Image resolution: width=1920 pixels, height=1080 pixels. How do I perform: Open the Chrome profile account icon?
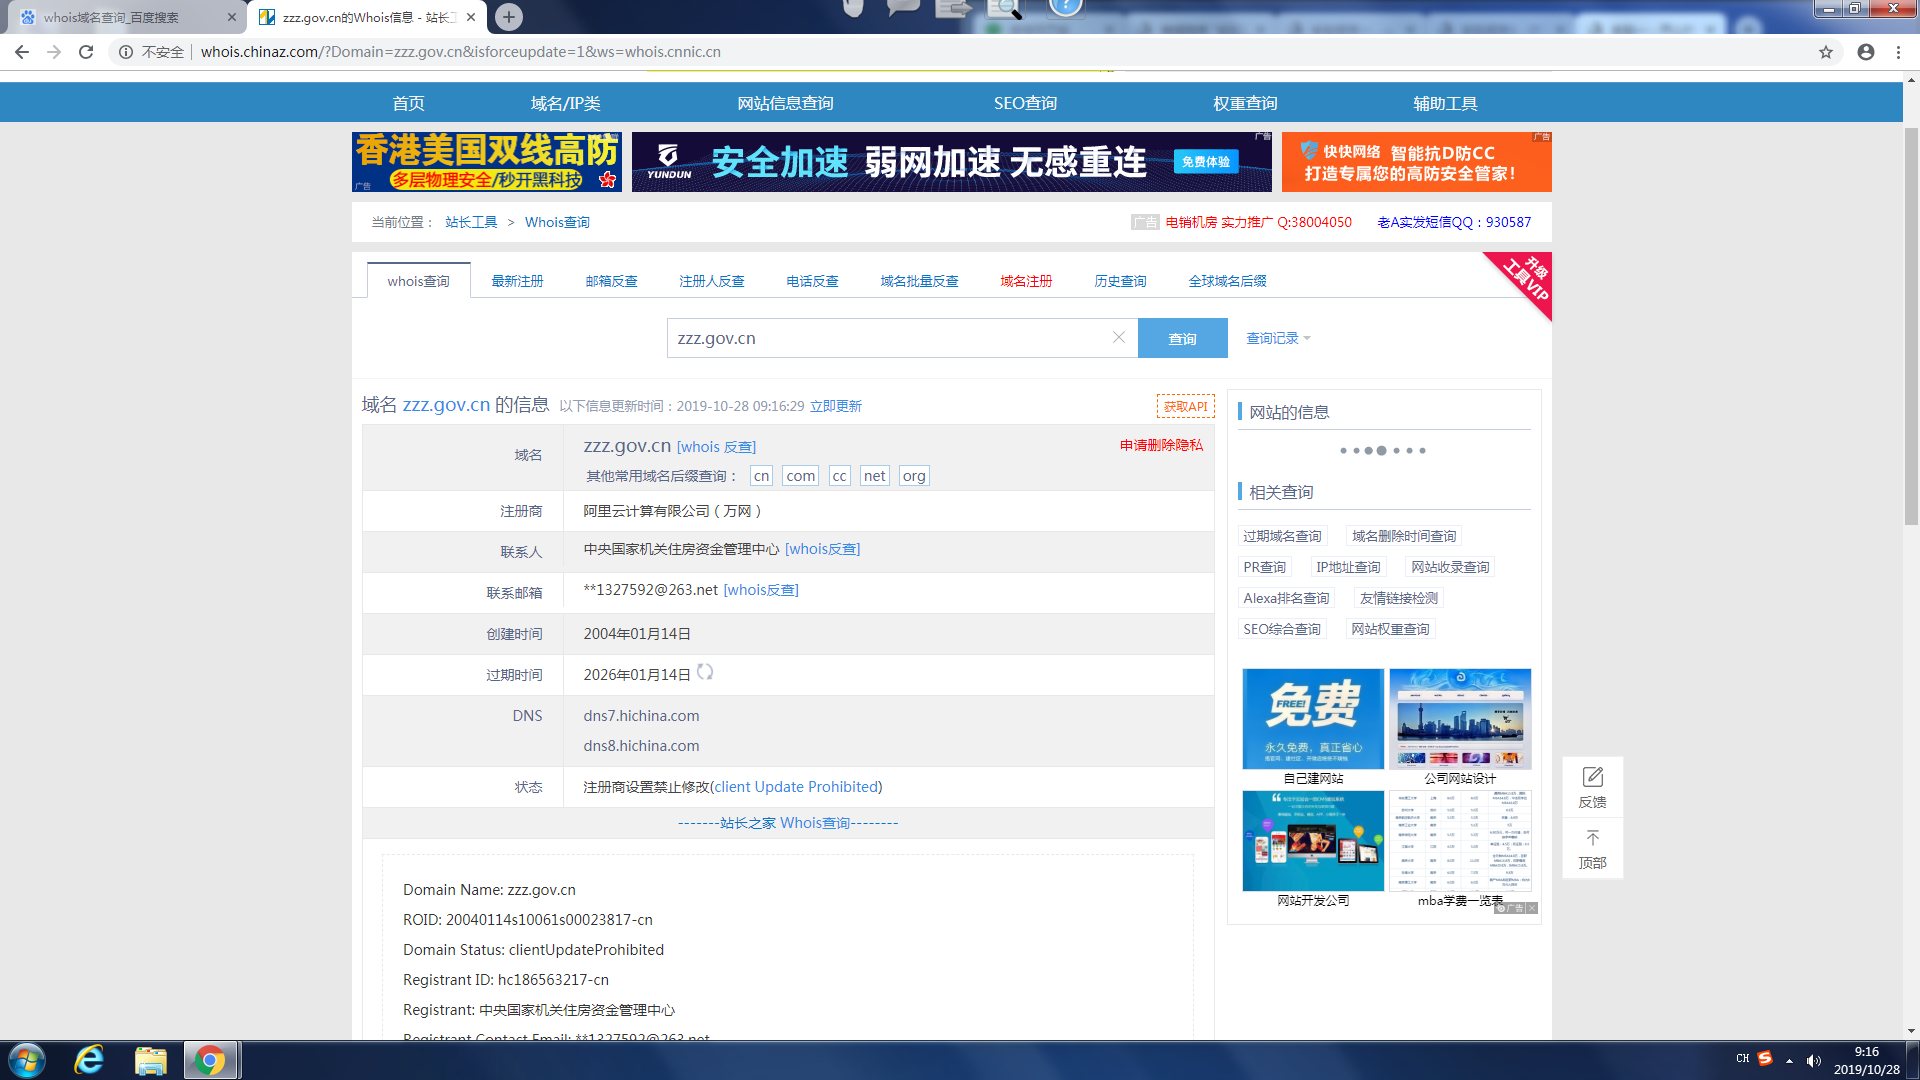pos(1866,52)
